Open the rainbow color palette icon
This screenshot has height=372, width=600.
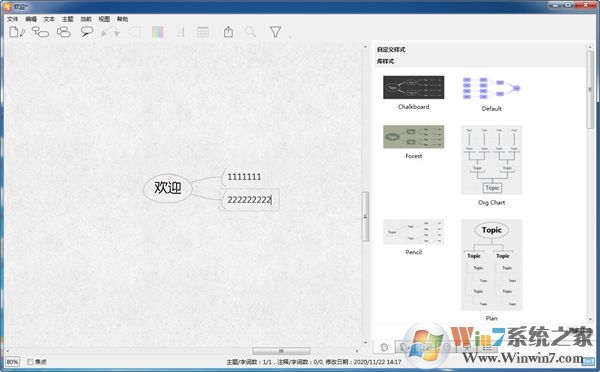point(158,32)
